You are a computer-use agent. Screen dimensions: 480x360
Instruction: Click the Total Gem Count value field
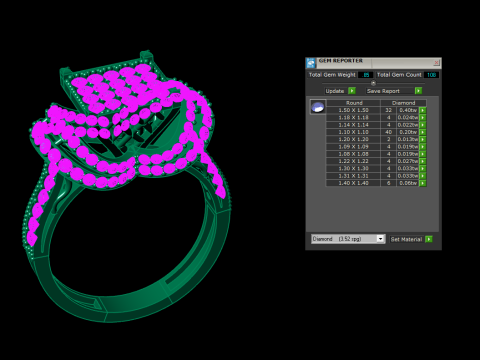point(431,75)
